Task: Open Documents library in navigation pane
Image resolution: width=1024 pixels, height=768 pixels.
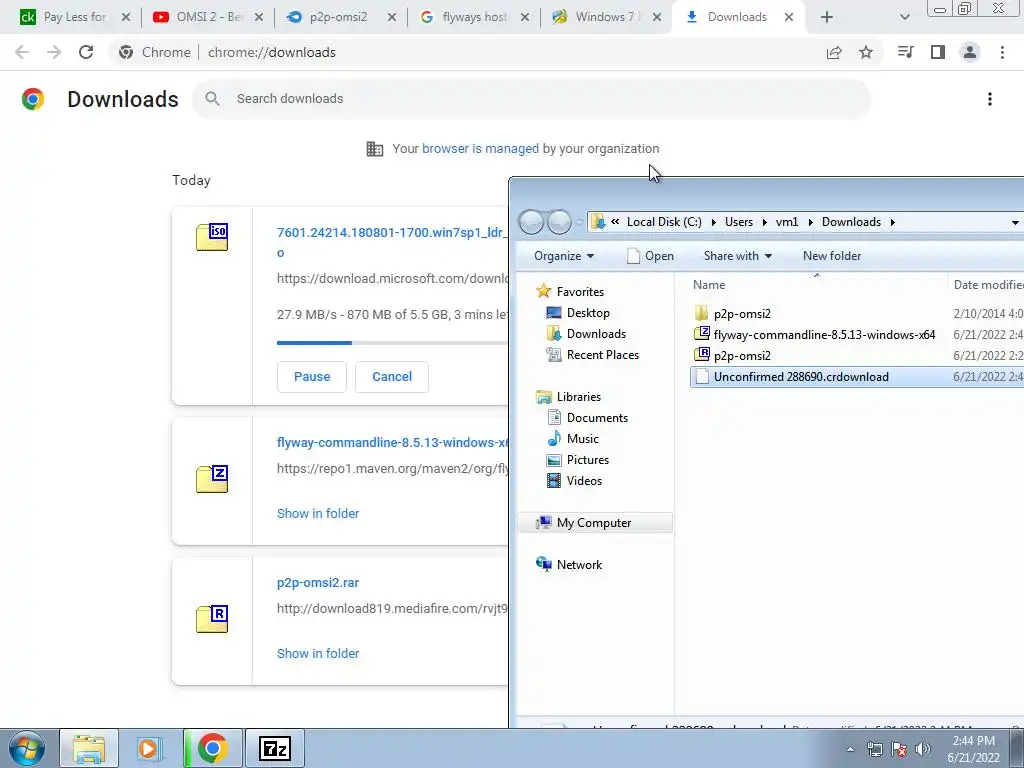Action: 597,418
